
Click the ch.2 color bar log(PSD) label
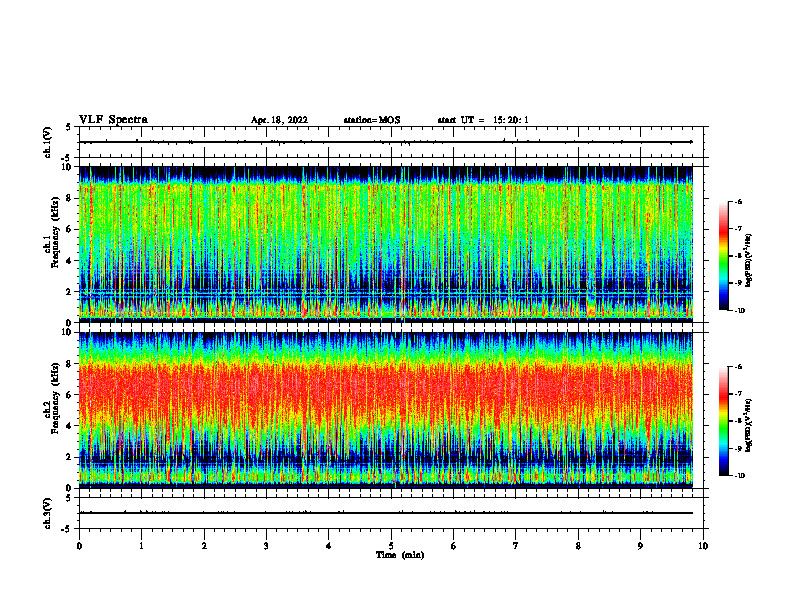(749, 426)
